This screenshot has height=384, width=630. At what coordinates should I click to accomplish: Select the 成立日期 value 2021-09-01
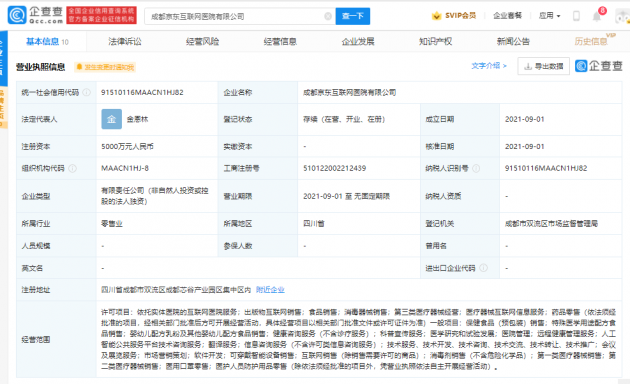point(525,119)
